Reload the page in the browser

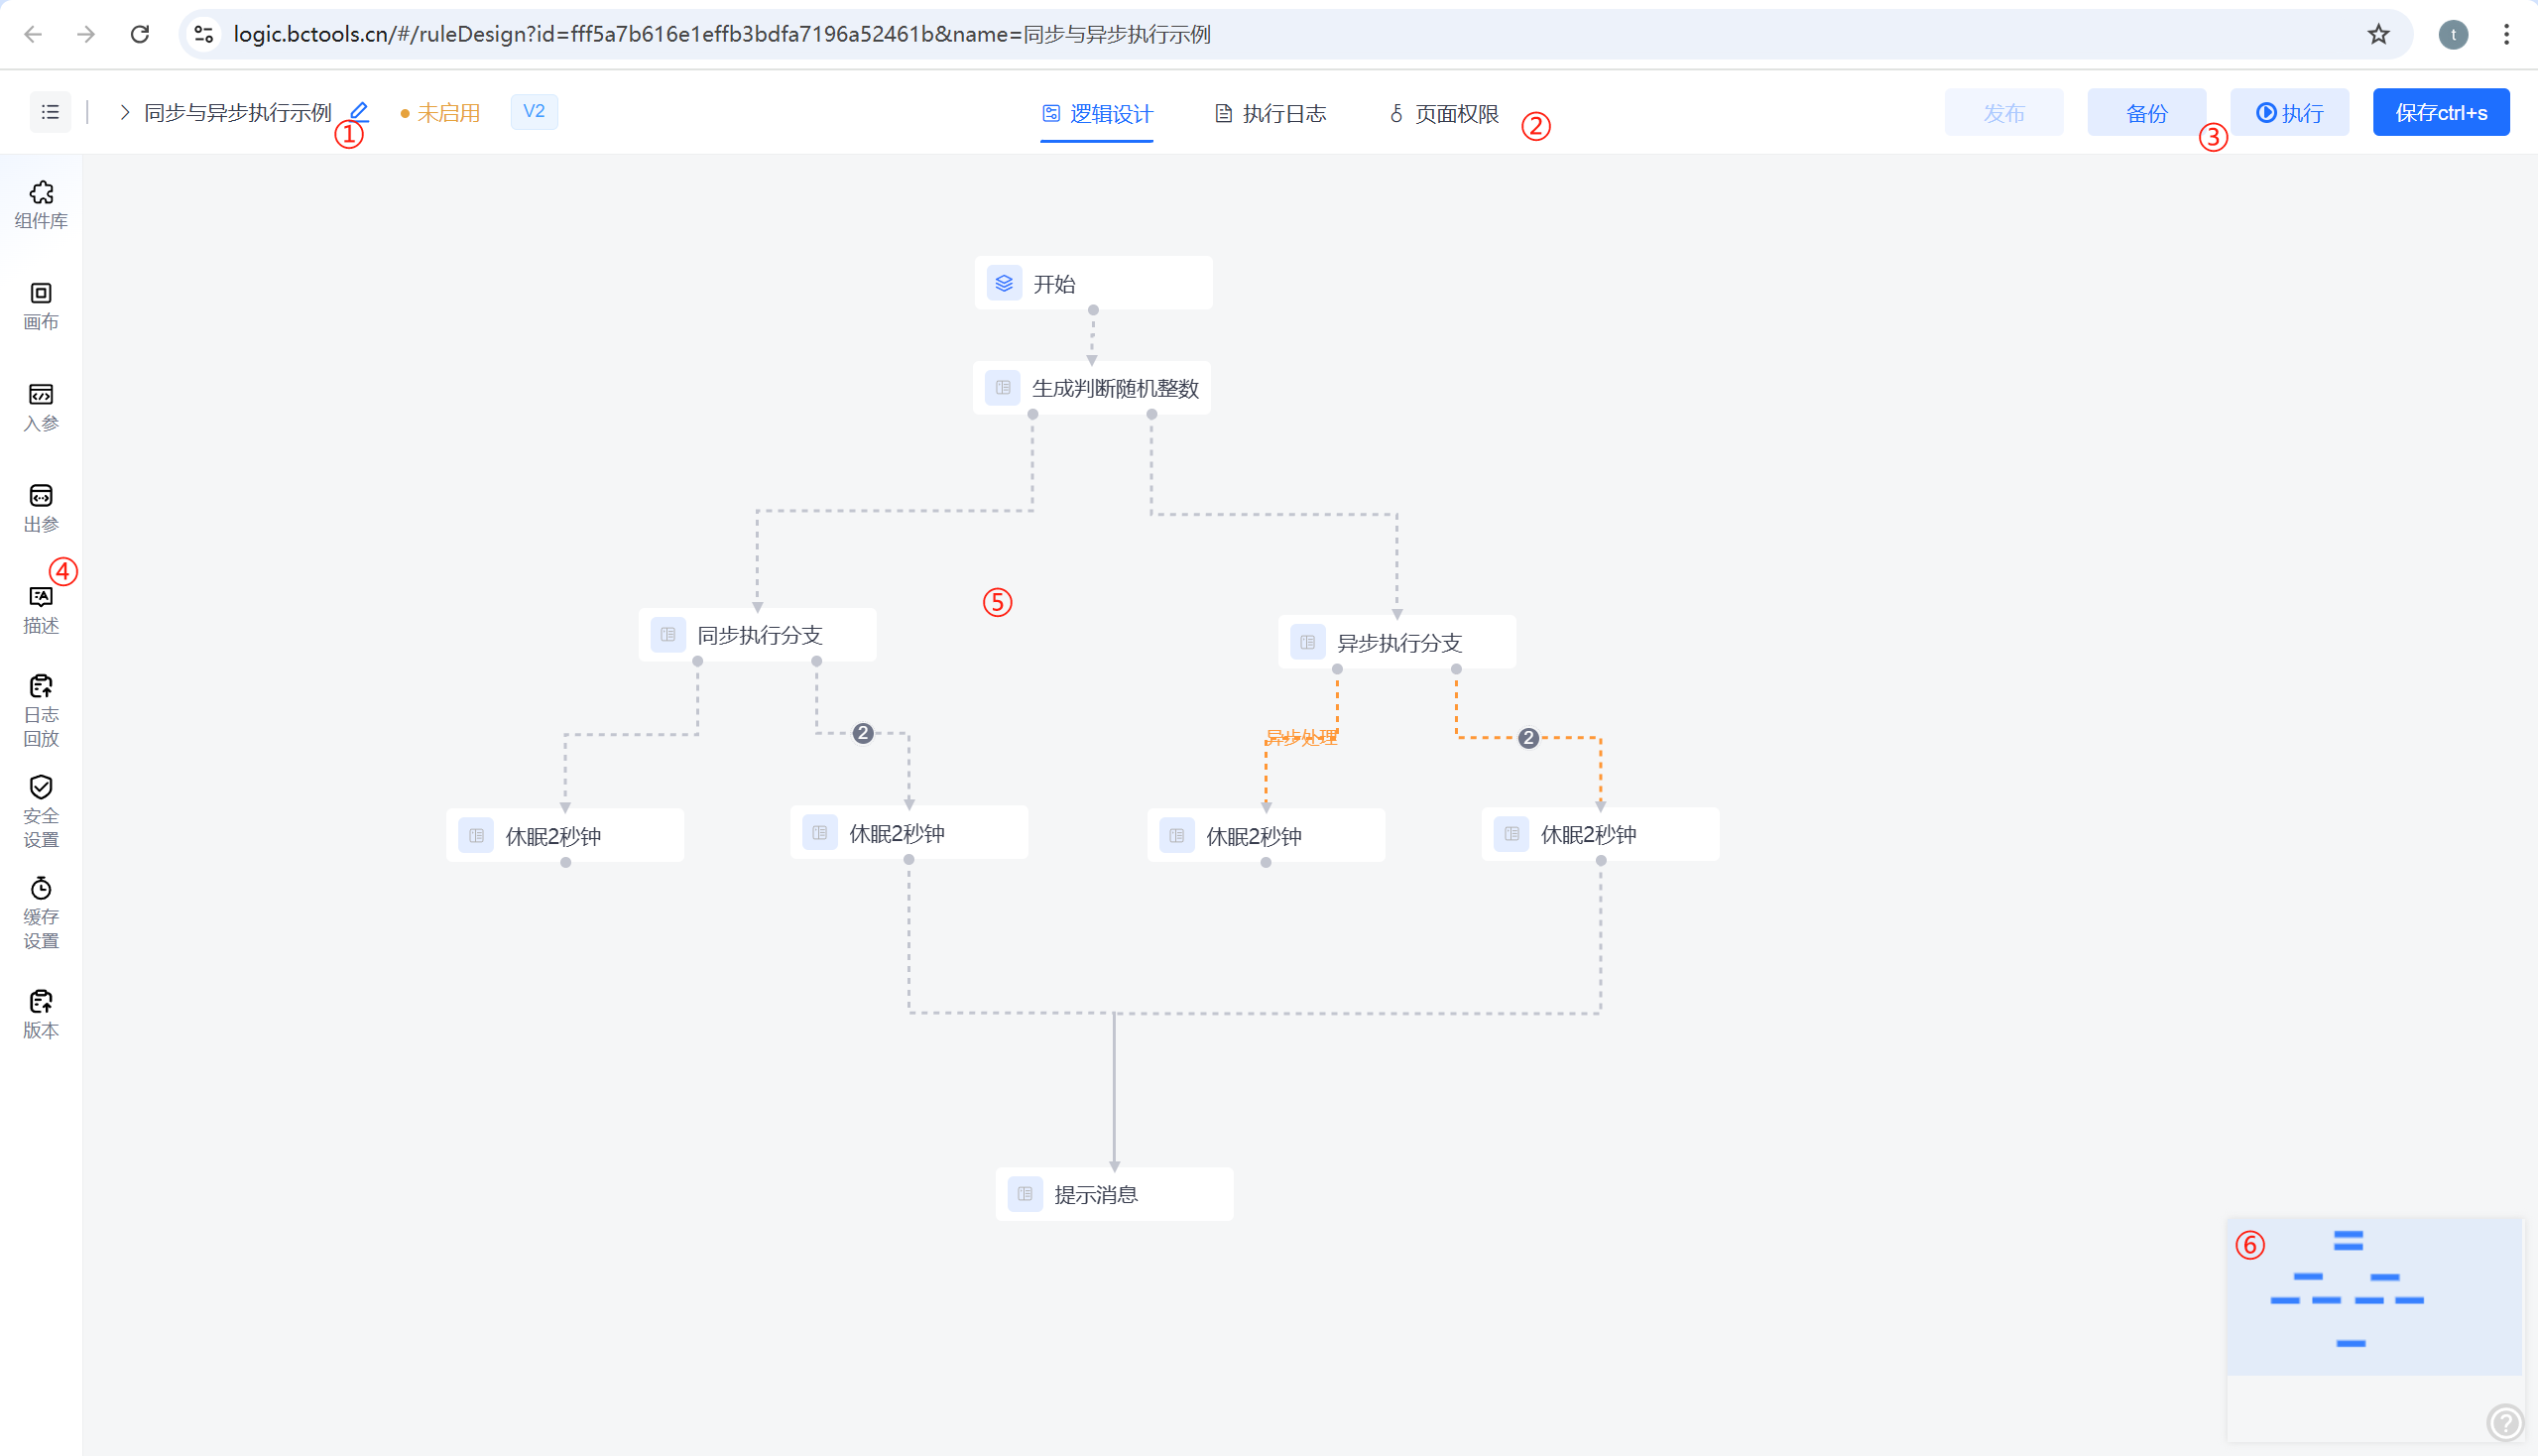click(x=140, y=34)
